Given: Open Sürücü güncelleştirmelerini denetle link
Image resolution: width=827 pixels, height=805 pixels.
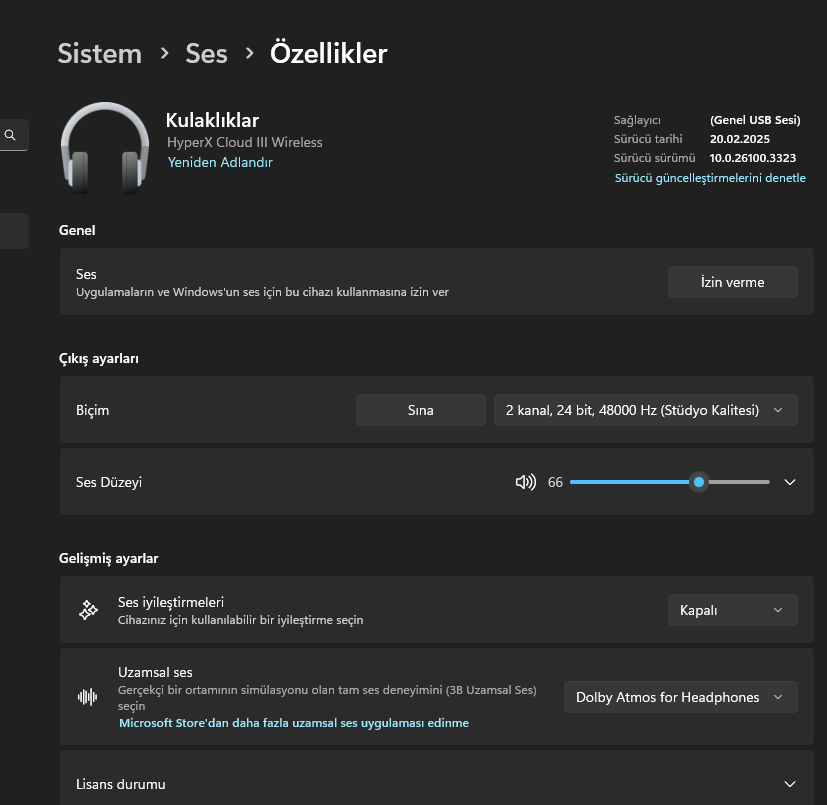Looking at the screenshot, I should click(x=710, y=178).
